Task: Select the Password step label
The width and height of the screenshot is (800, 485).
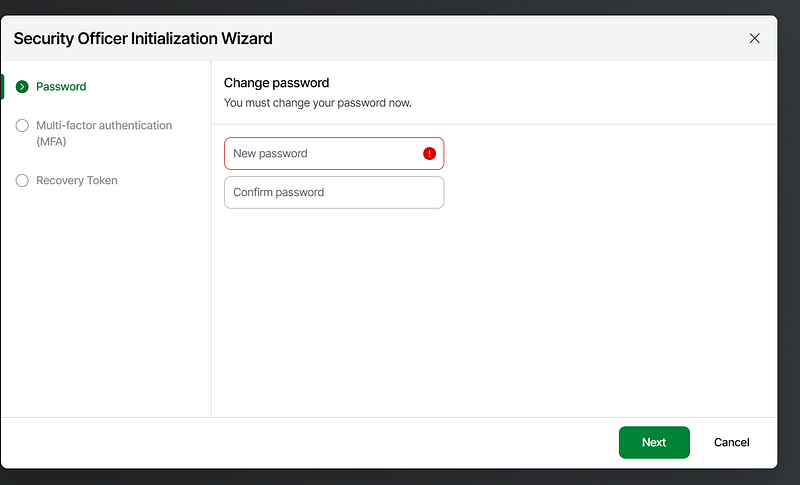Action: (x=61, y=87)
